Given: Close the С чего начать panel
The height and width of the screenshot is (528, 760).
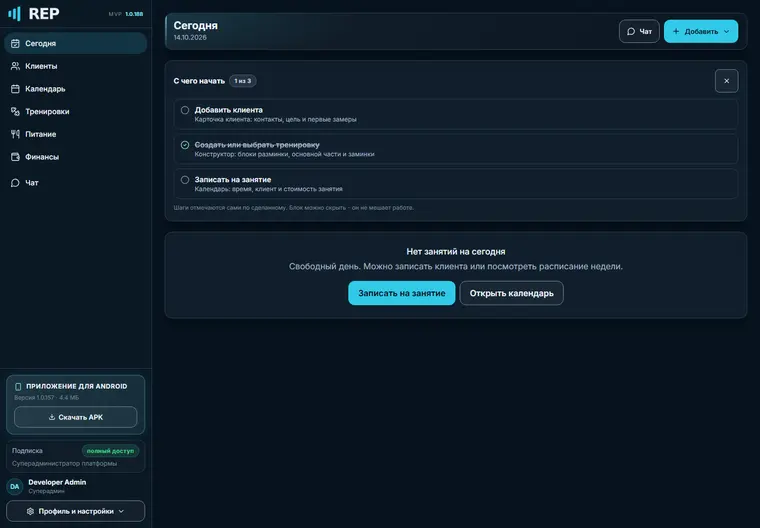Looking at the screenshot, I should pyautogui.click(x=727, y=81).
